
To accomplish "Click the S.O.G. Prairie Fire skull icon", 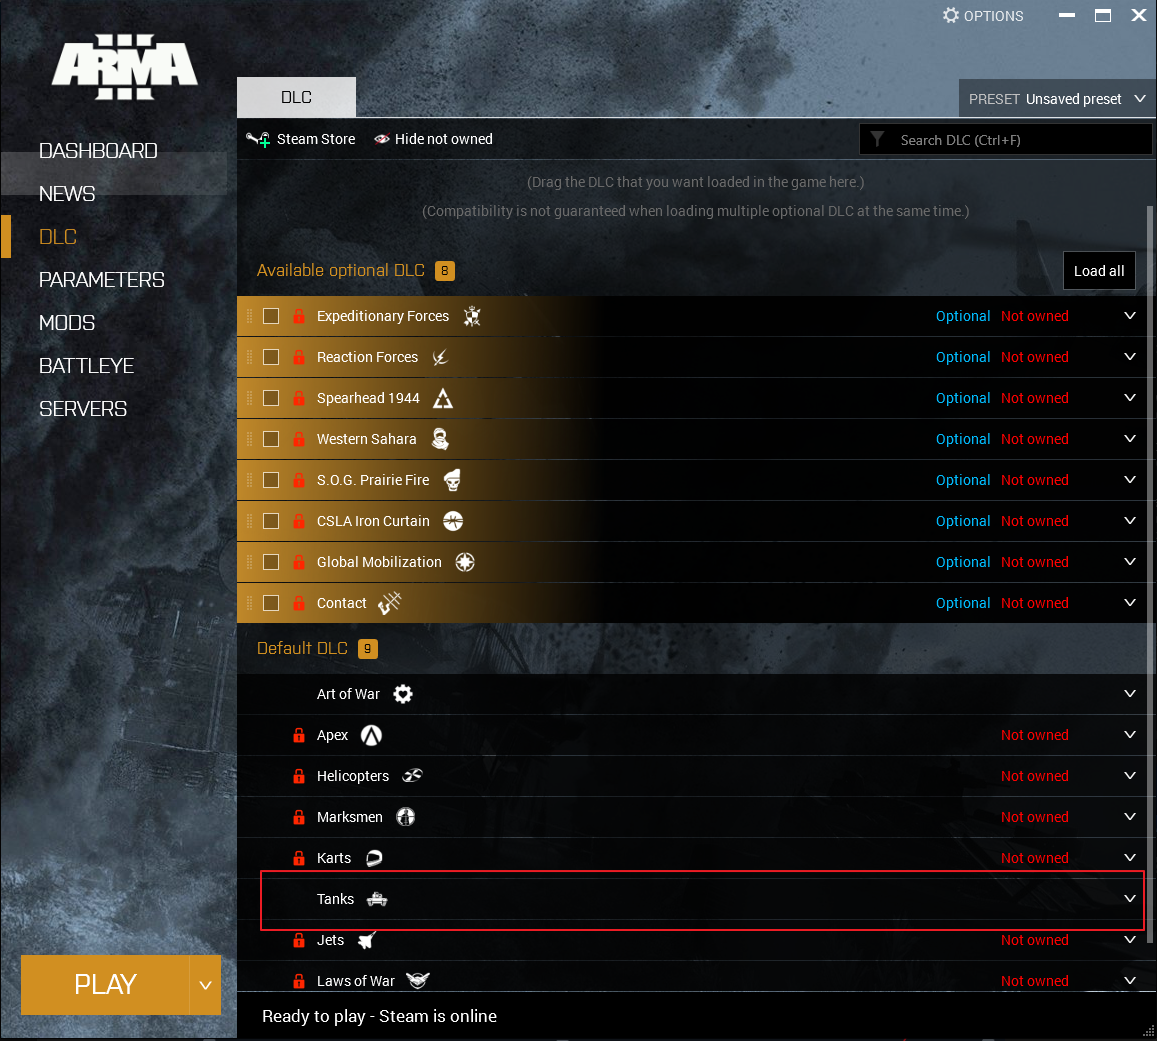I will [x=452, y=480].
